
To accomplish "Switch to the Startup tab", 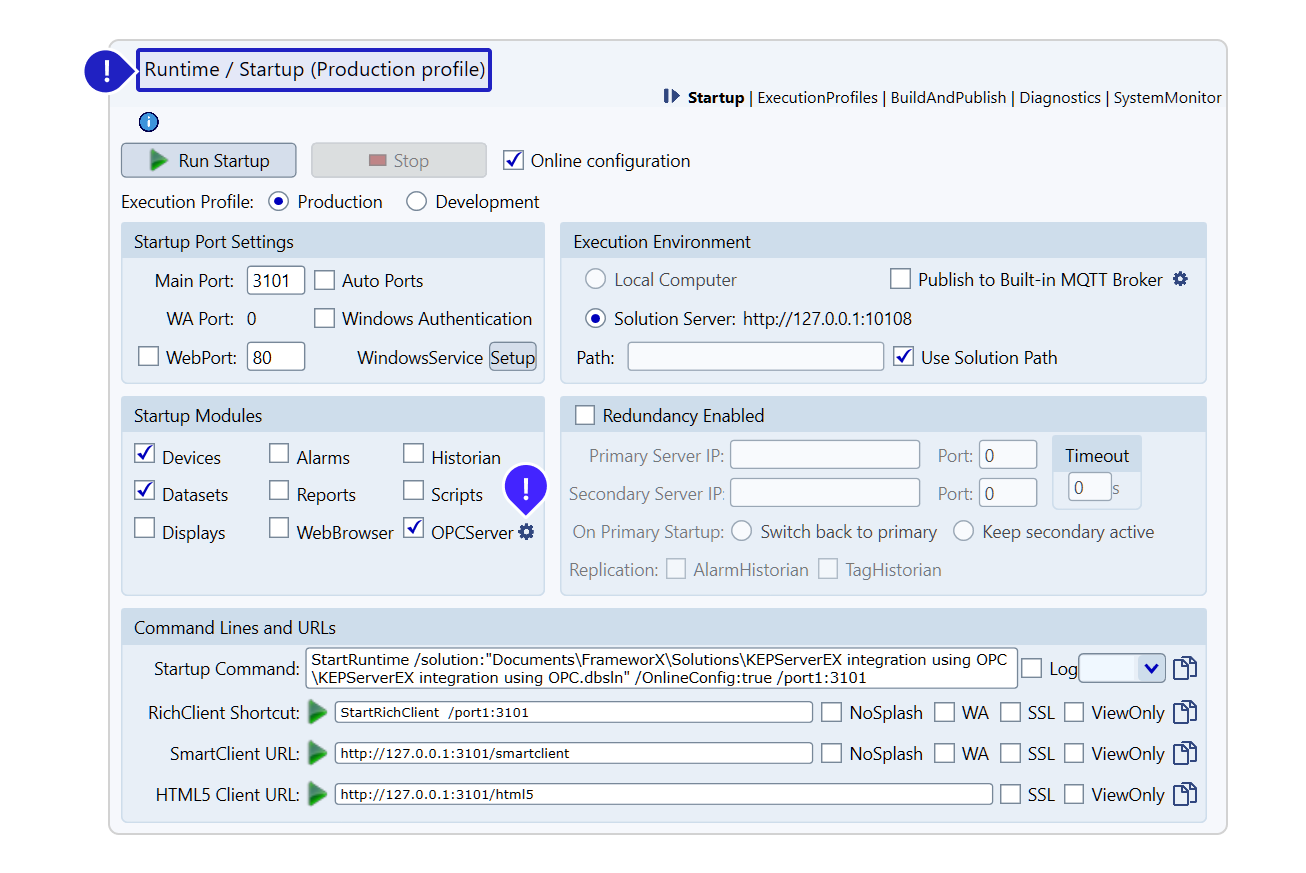I will click(x=716, y=98).
